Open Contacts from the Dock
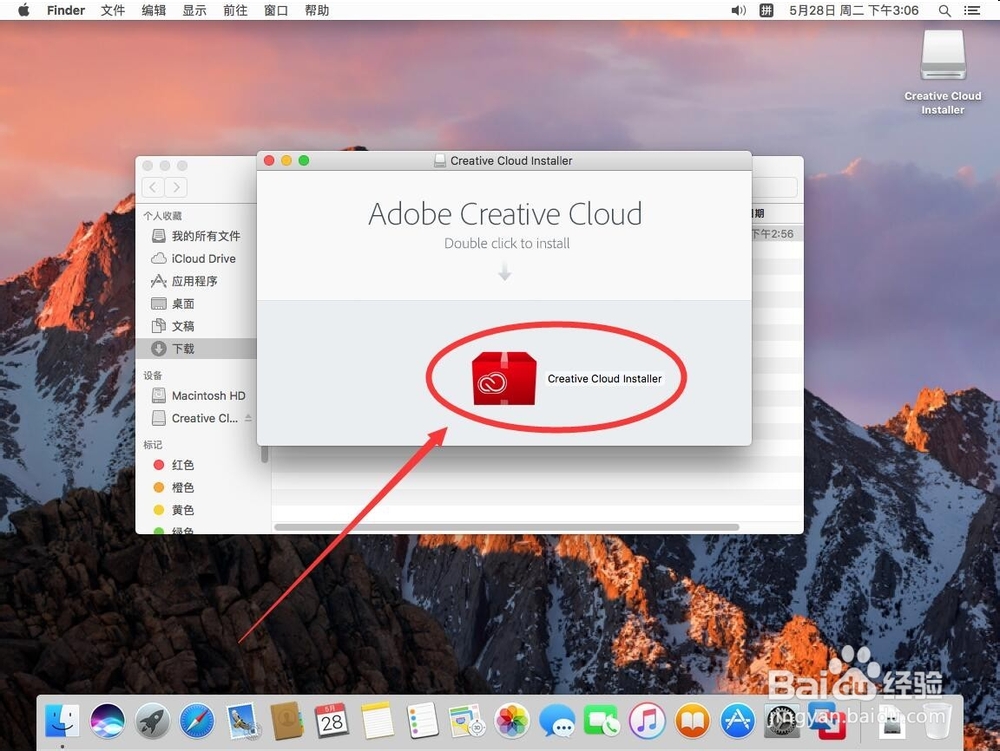 287,721
